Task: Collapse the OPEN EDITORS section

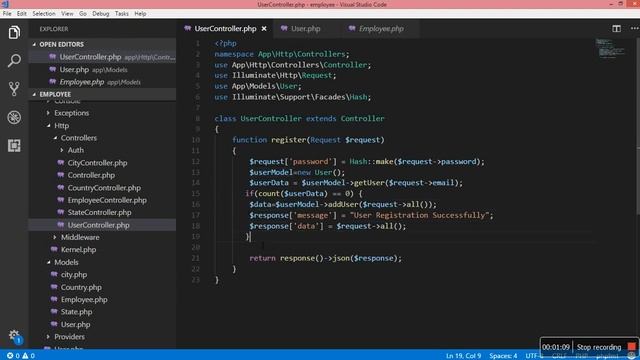Action: [x=34, y=44]
